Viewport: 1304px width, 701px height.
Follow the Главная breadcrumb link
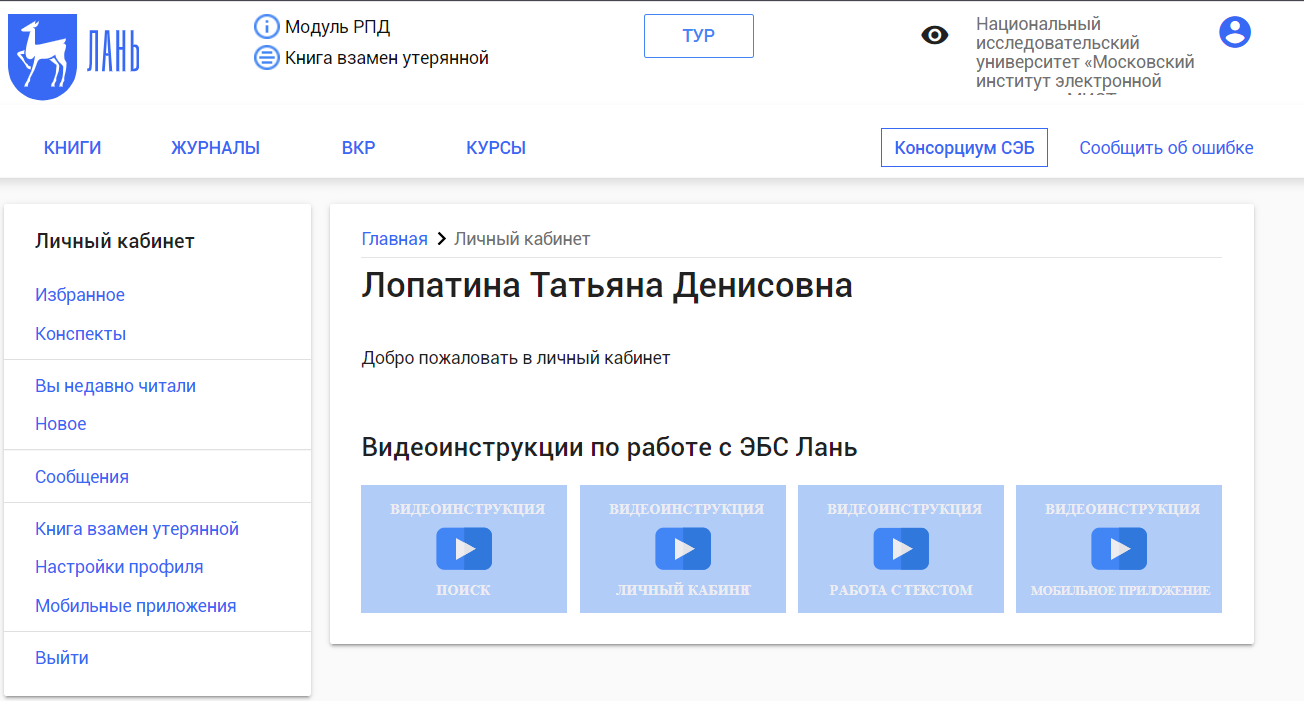click(394, 239)
